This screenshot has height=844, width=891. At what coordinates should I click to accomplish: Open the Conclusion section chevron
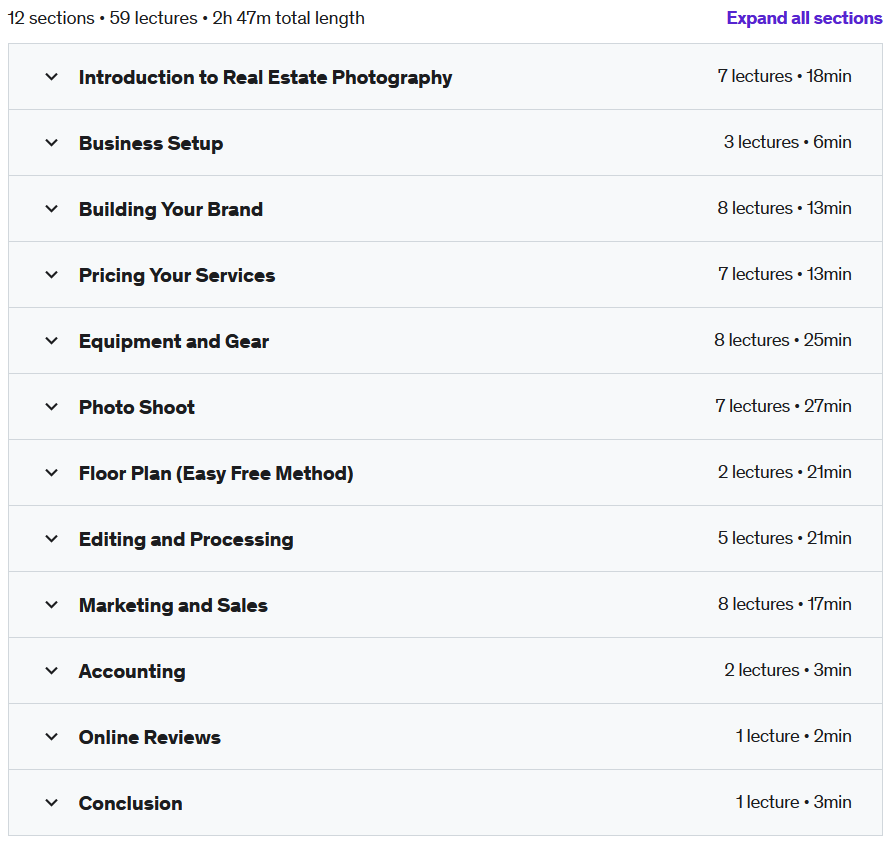tap(52, 803)
